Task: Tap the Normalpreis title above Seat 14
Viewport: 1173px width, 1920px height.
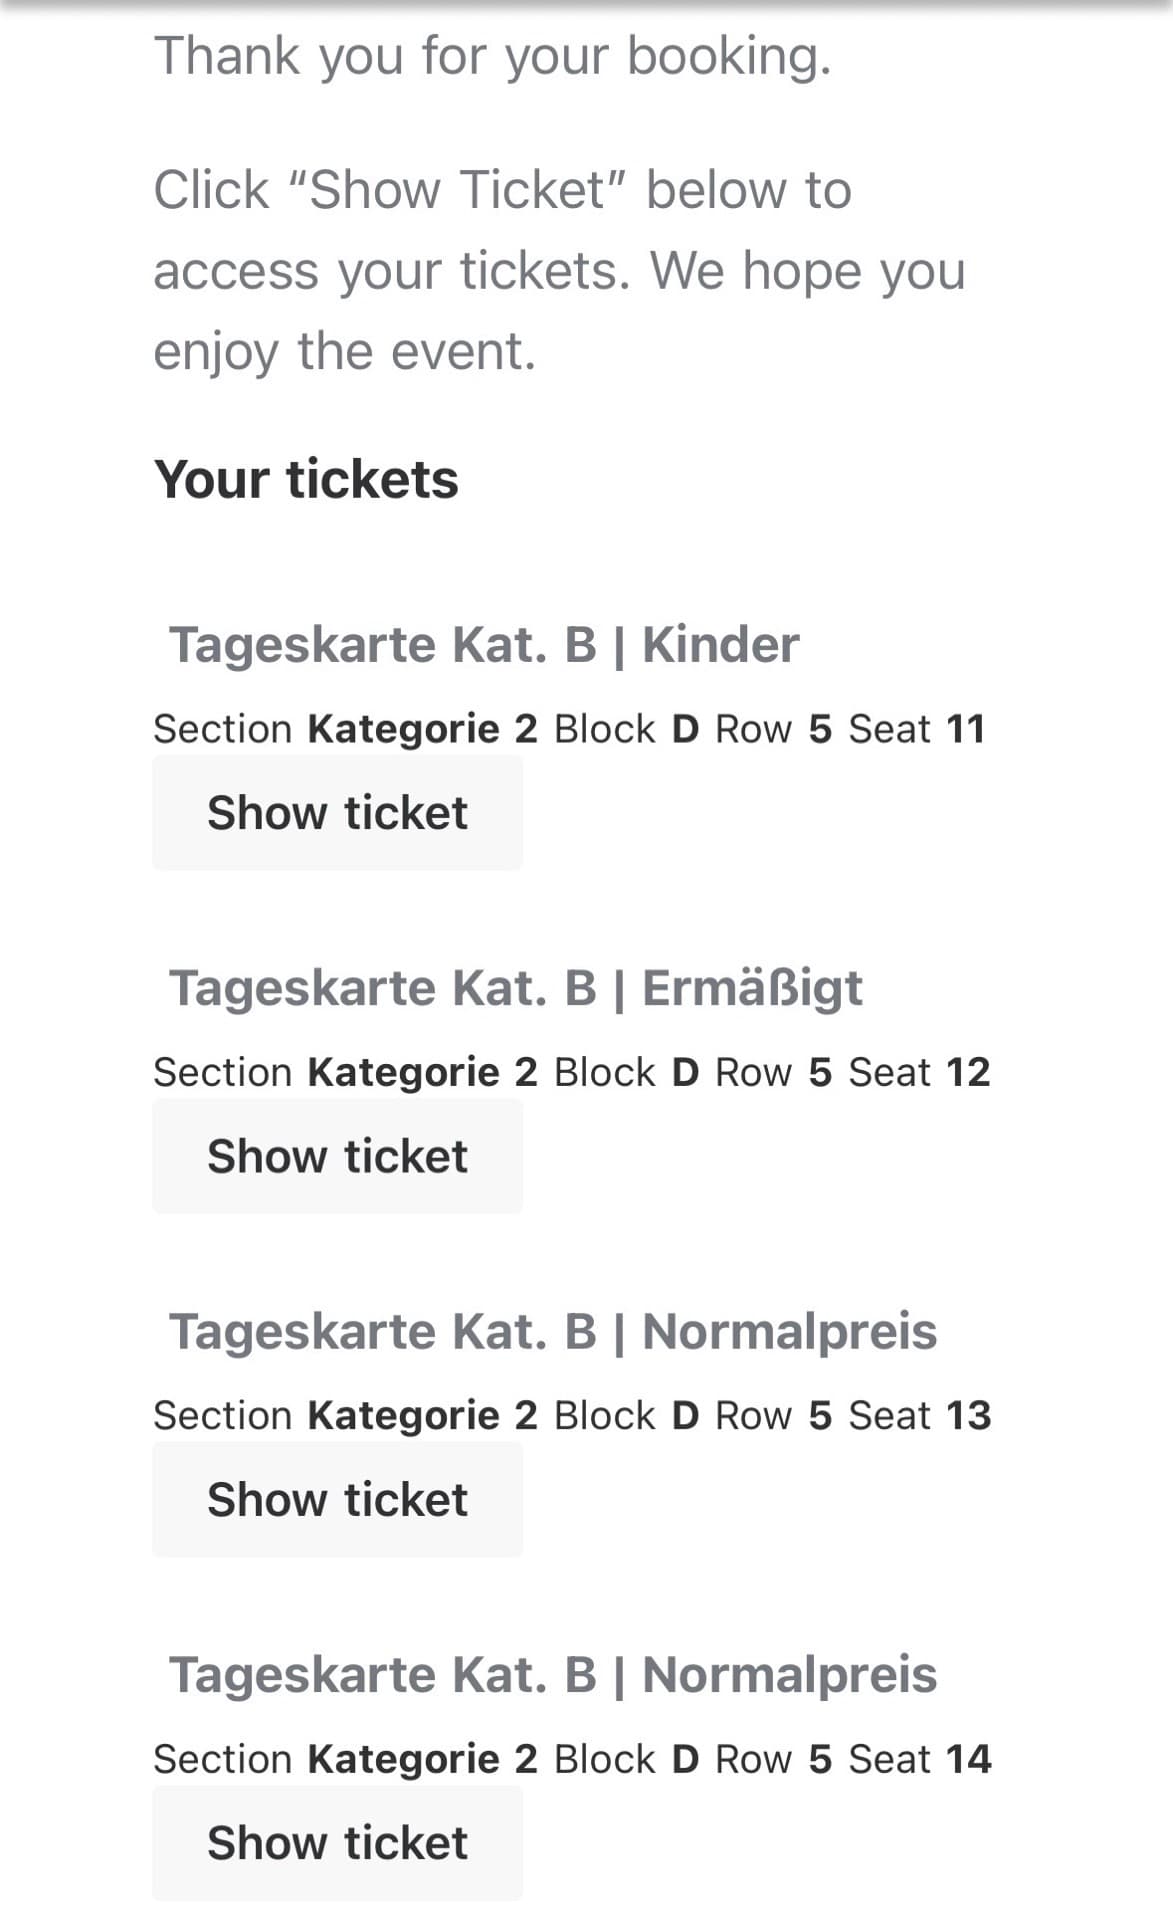Action: 552,1674
